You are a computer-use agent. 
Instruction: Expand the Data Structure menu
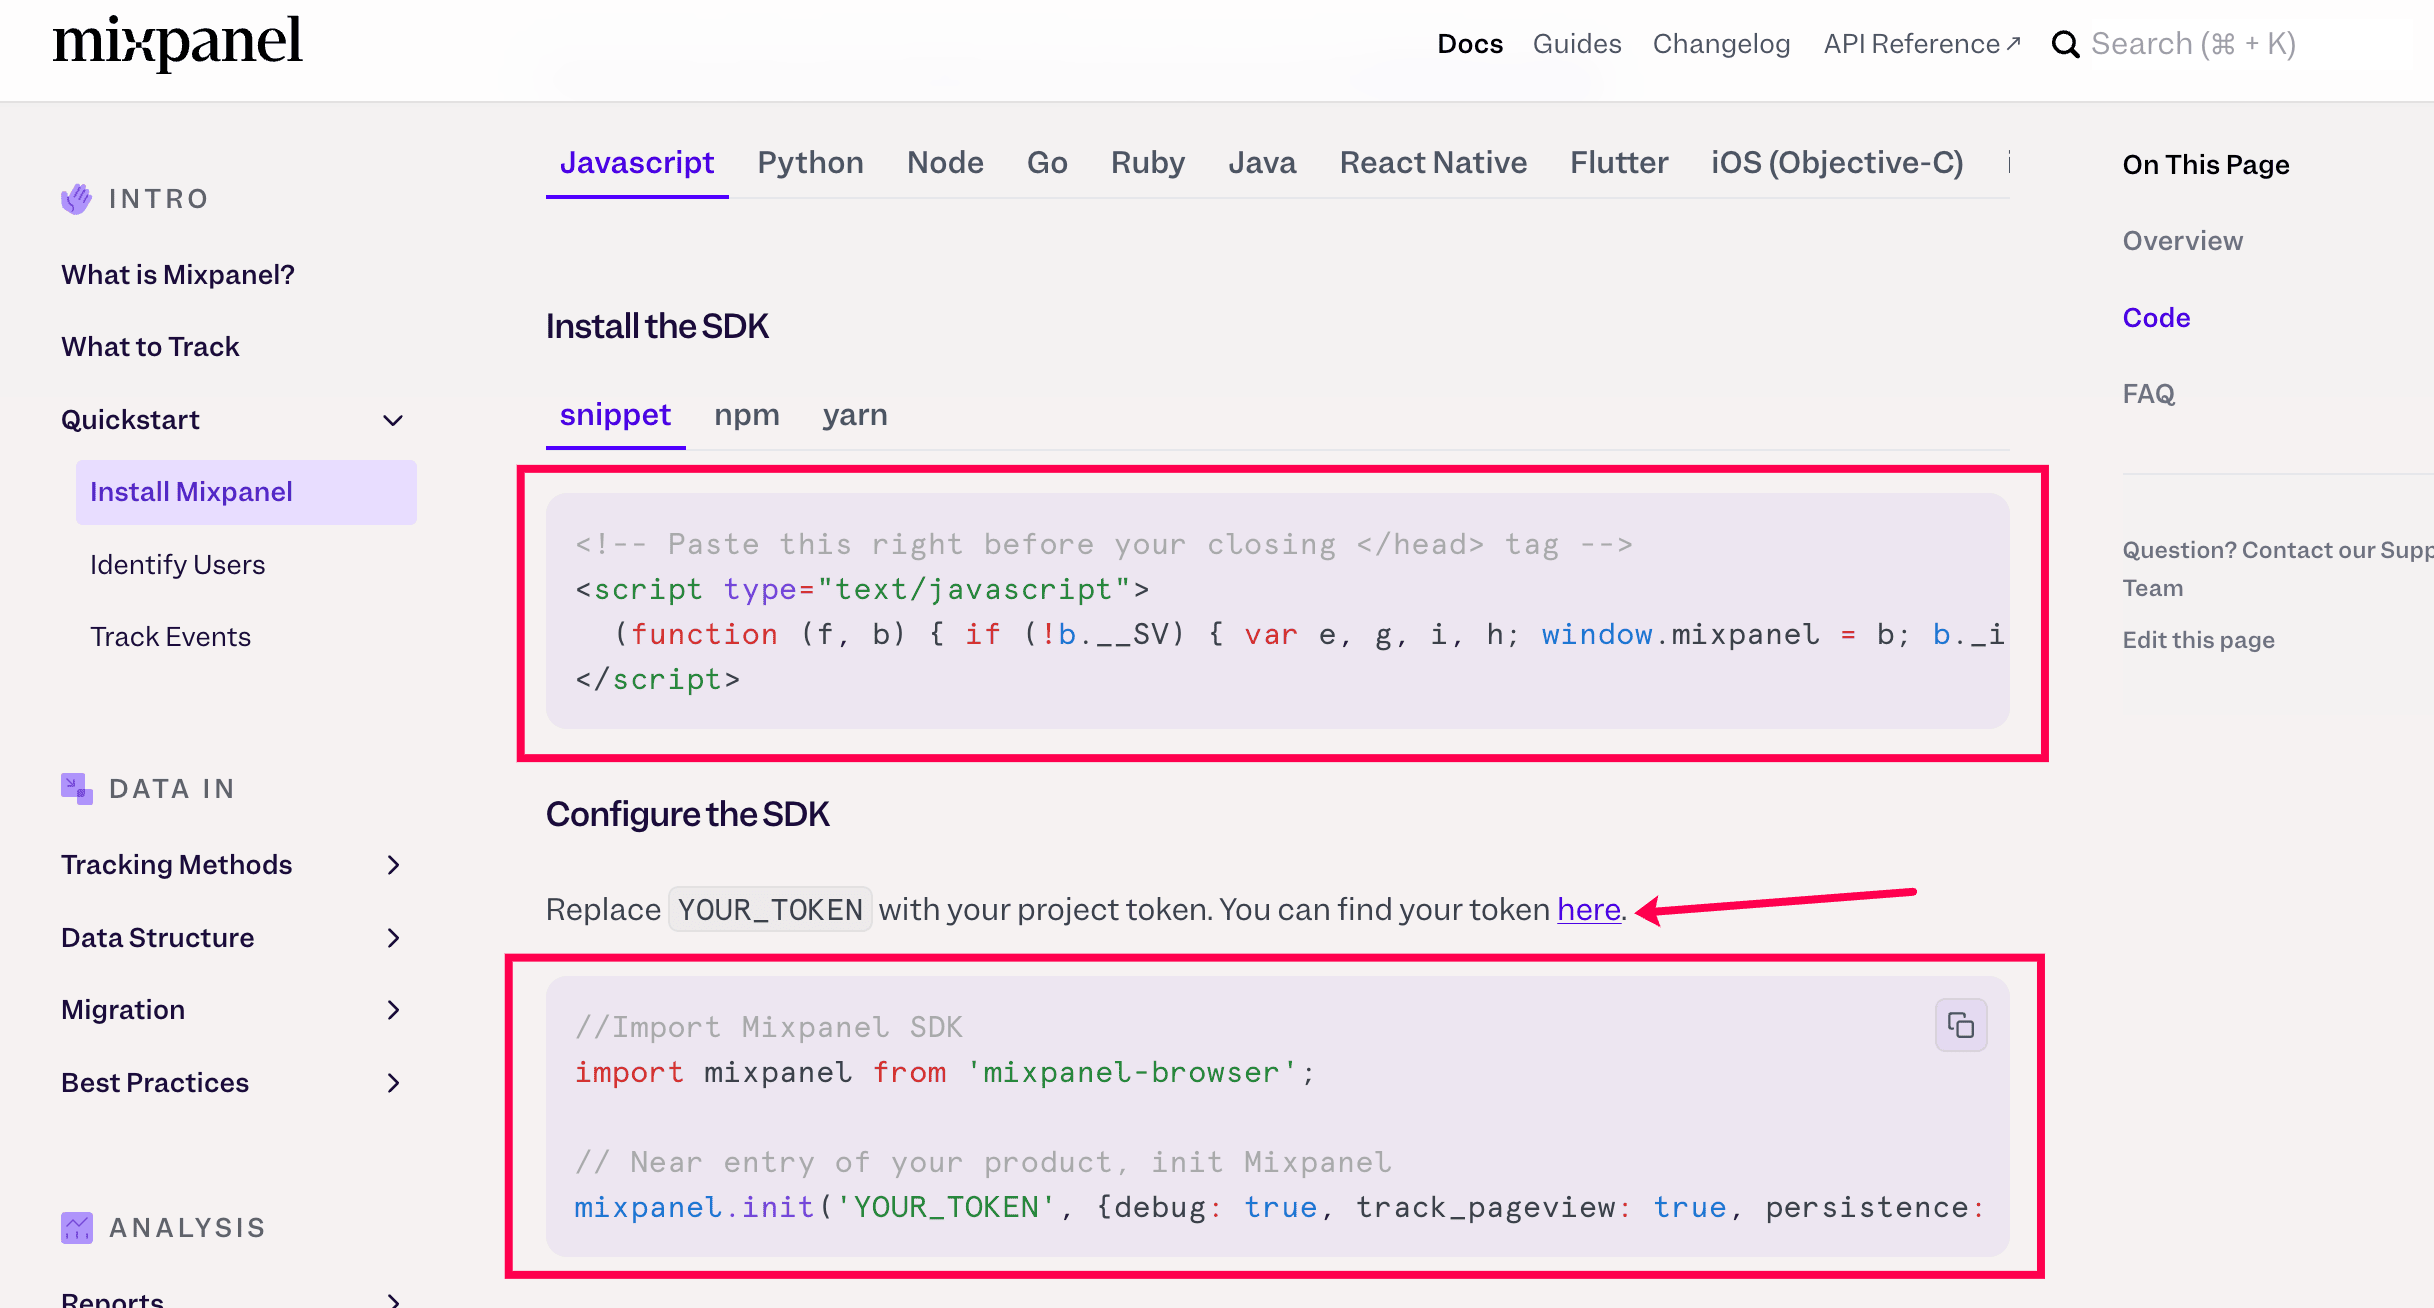tap(393, 938)
